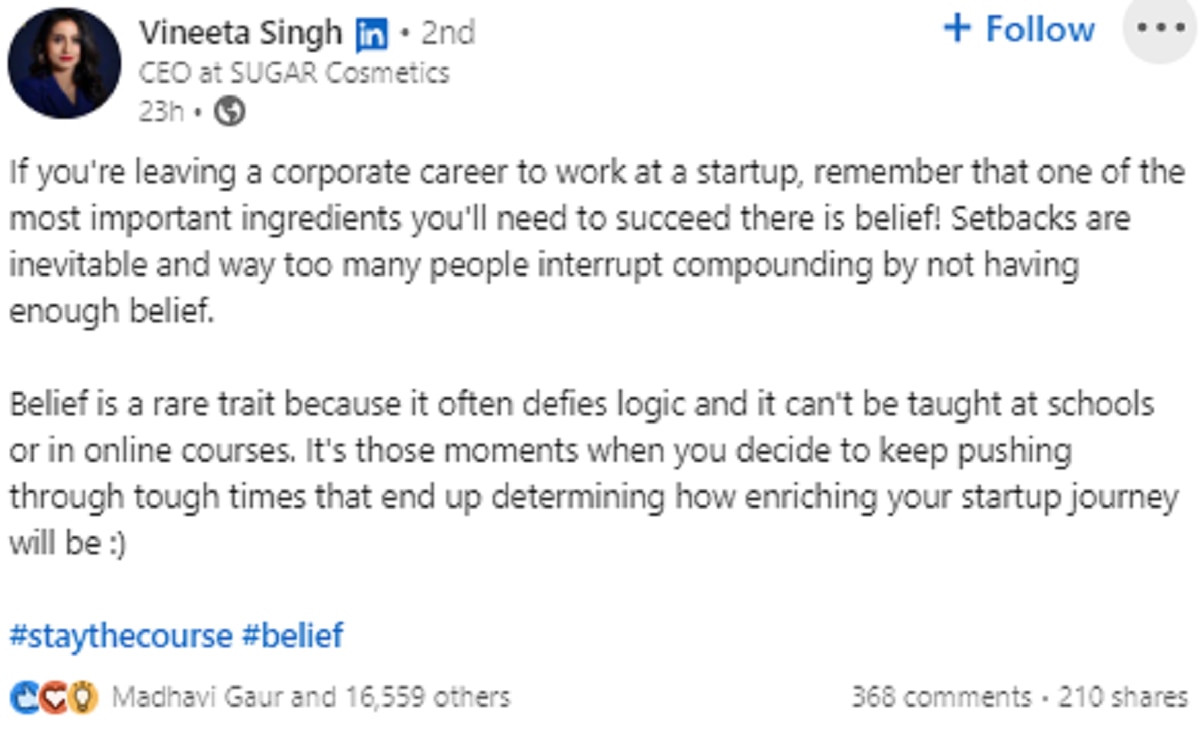Click the 'CEO at SUGAR Cosmetics' headline
Viewport: 1200px width, 735px height.
[x=294, y=73]
